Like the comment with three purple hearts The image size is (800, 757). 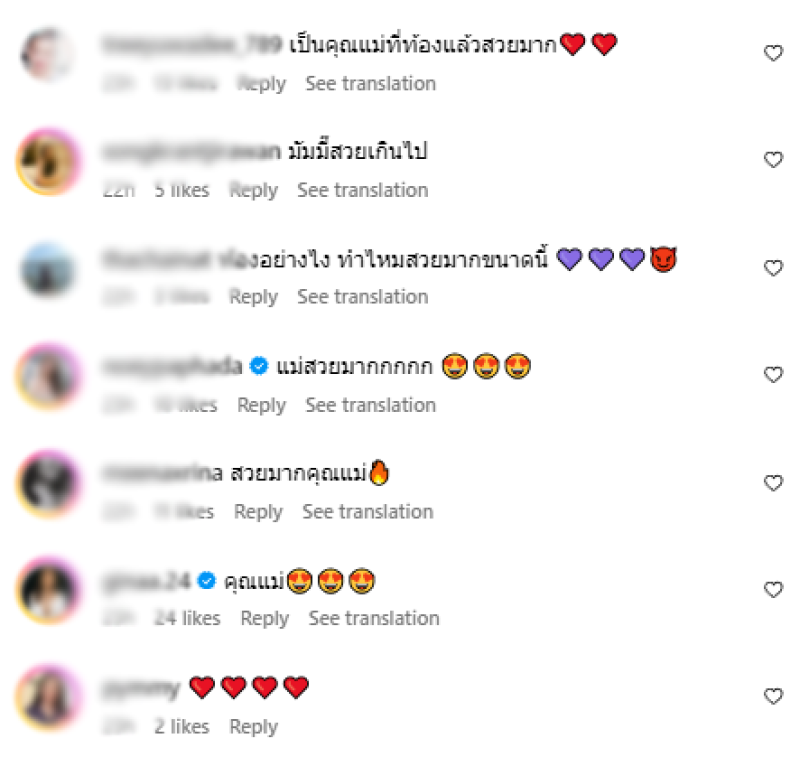(773, 268)
